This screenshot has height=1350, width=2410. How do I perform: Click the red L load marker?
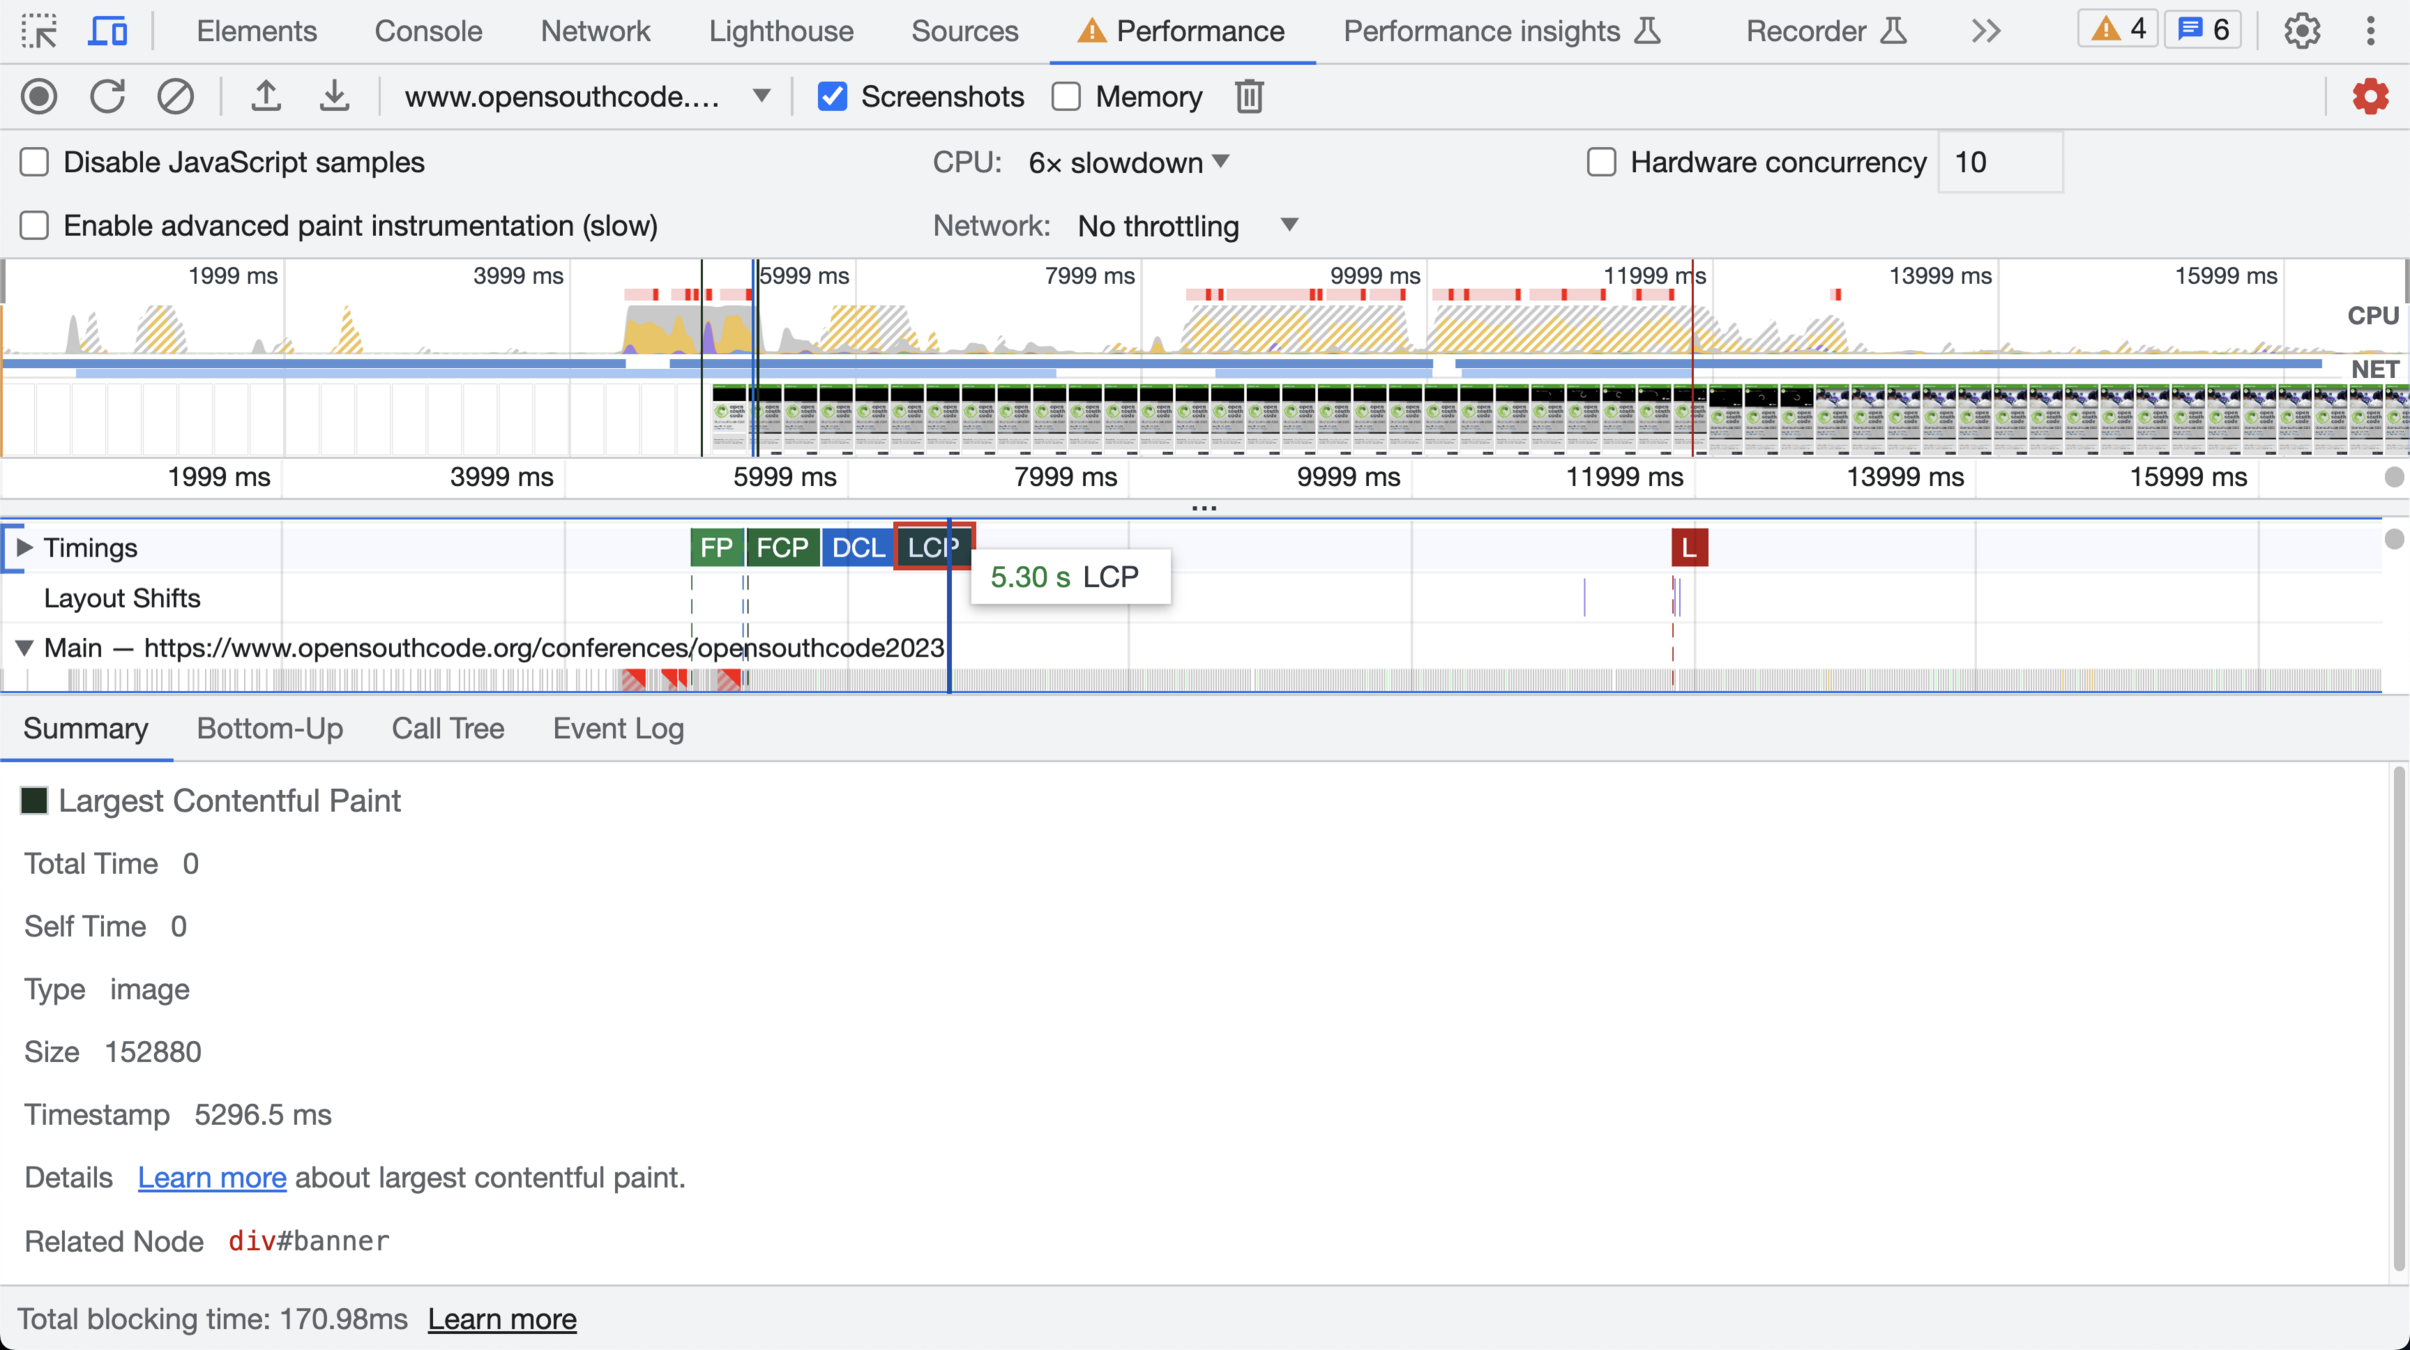point(1689,547)
